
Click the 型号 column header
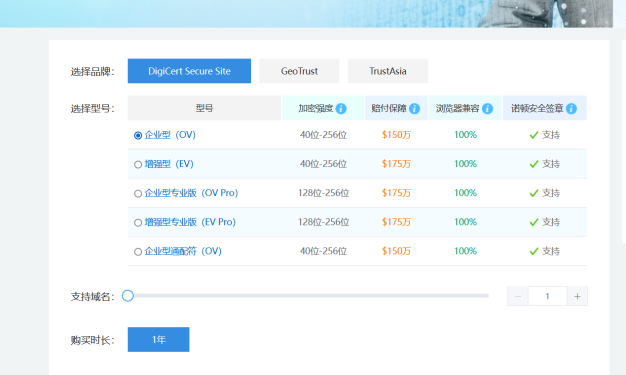pyautogui.click(x=204, y=108)
